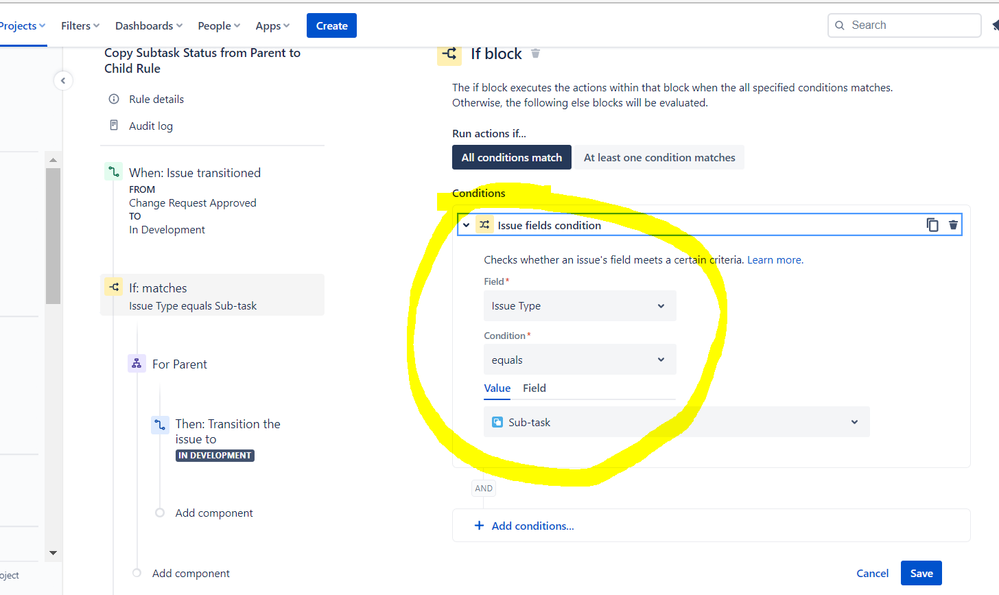Click the Copy Subtask Status rule title

coord(202,61)
